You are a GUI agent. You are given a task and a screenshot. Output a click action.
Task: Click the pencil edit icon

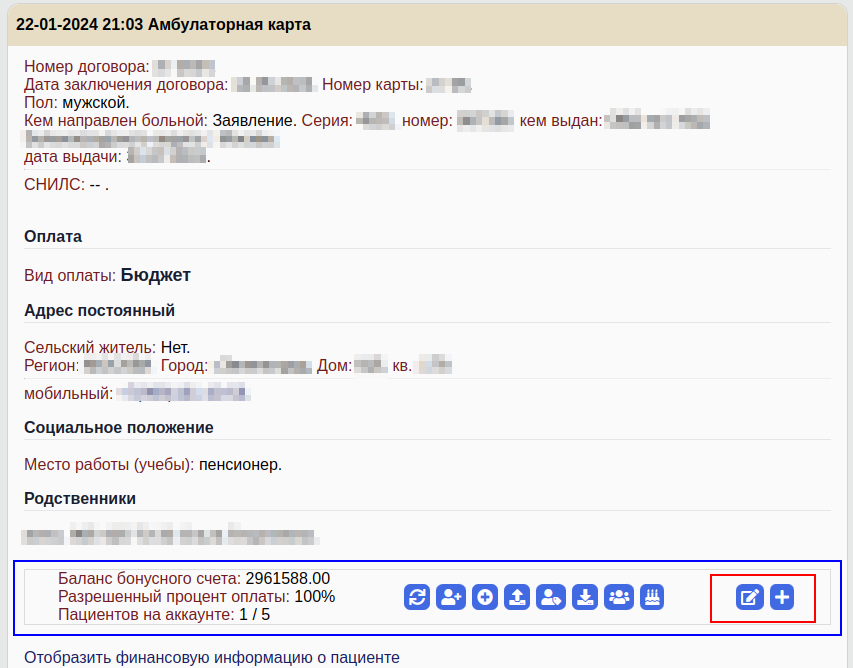click(x=749, y=598)
